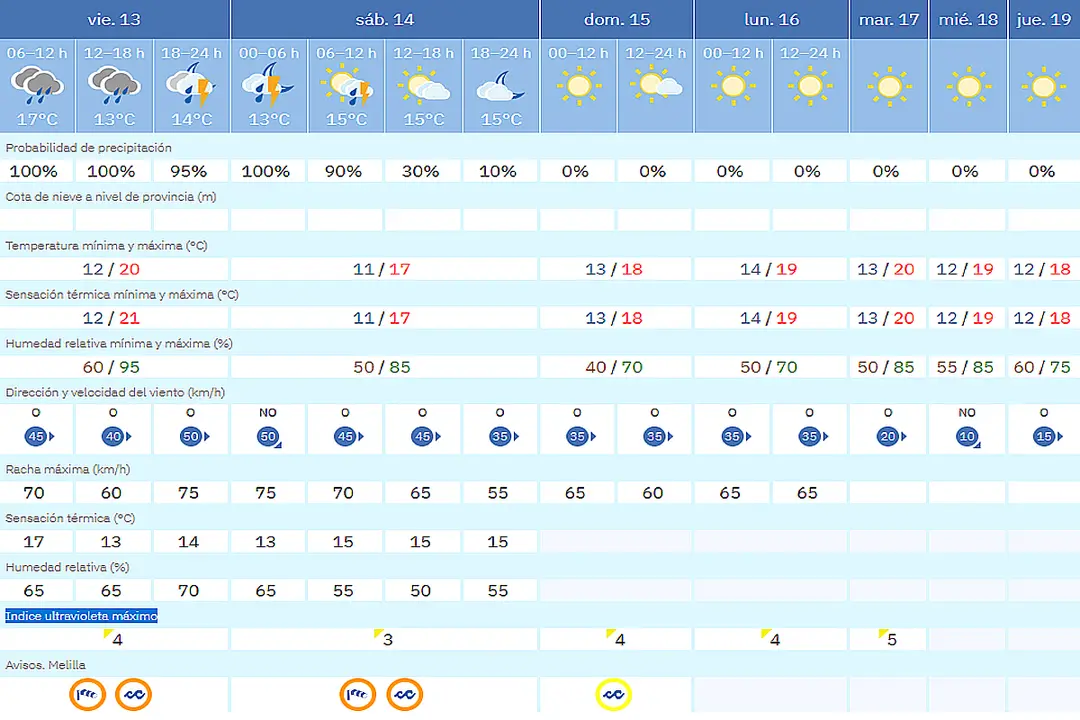Click the 'Racha máxima (km/h)' row label

[x=68, y=470]
